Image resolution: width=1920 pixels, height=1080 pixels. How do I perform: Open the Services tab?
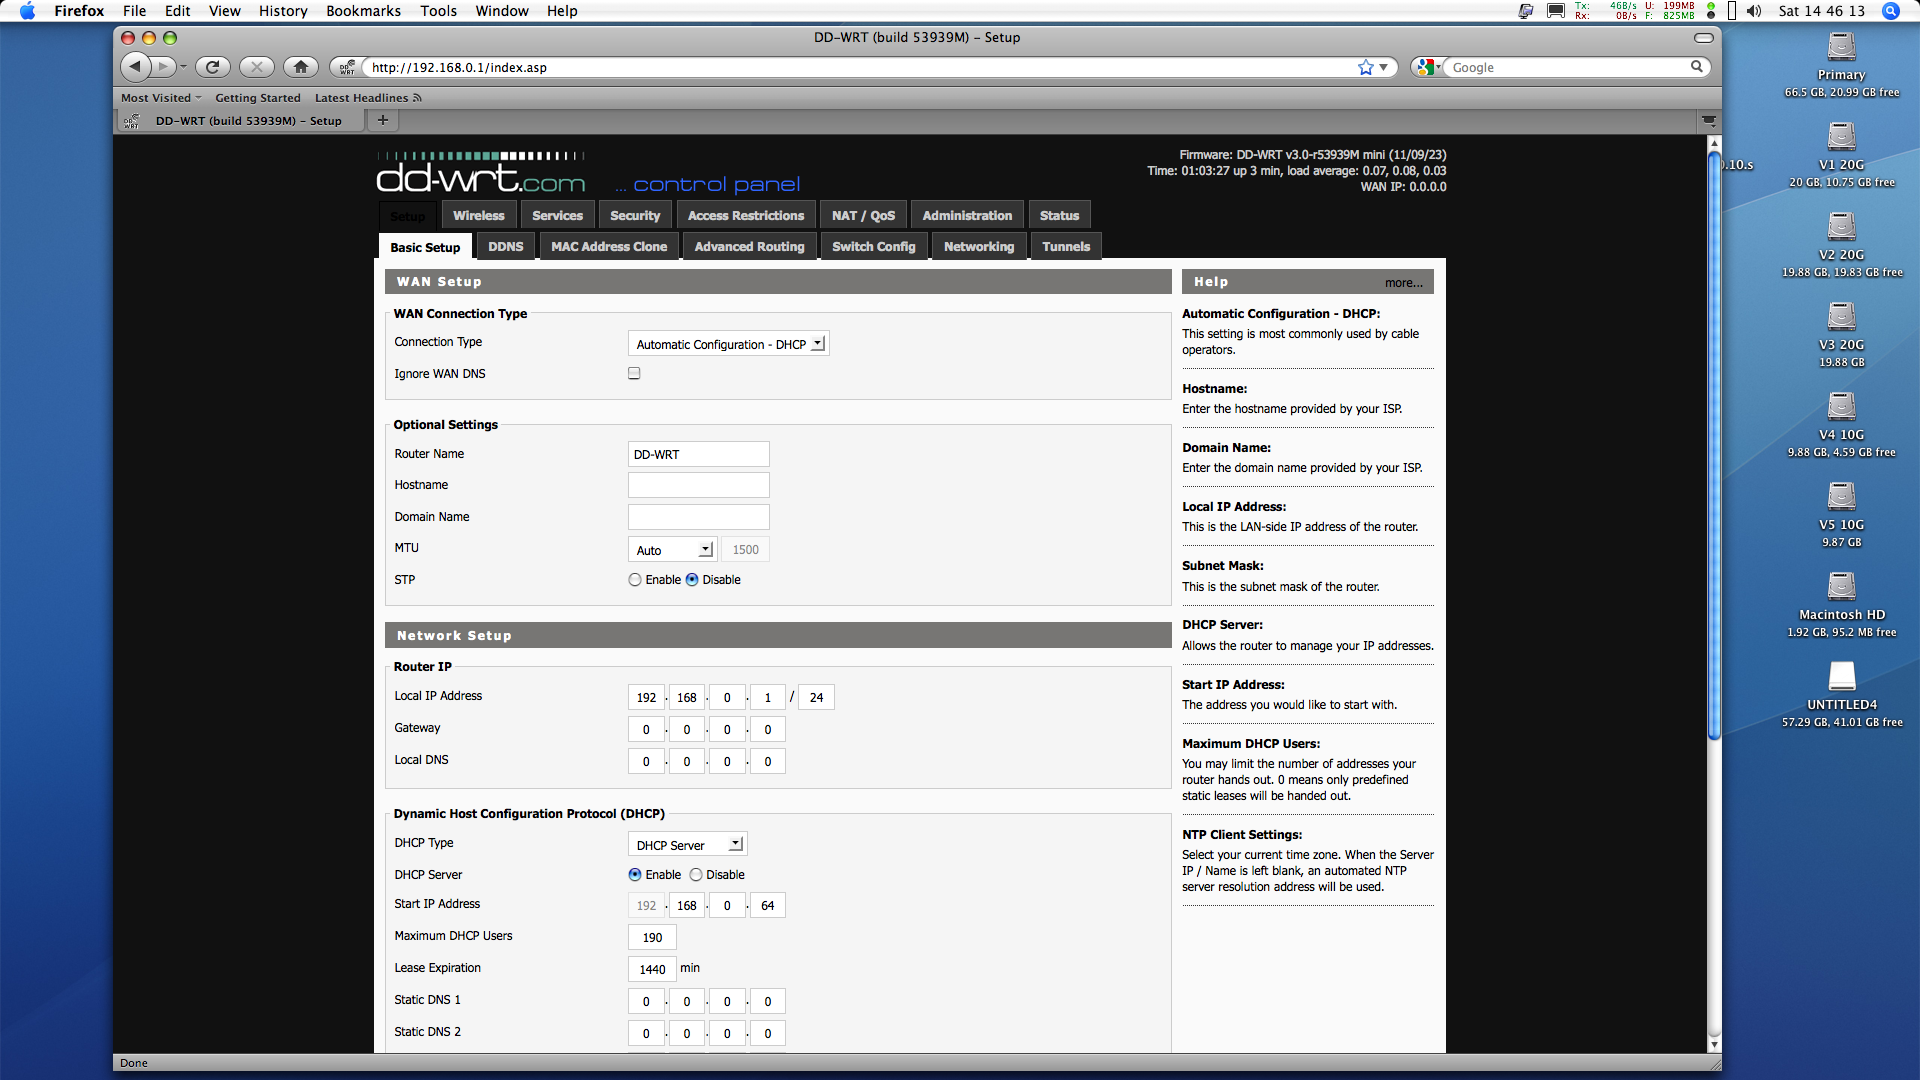[557, 215]
